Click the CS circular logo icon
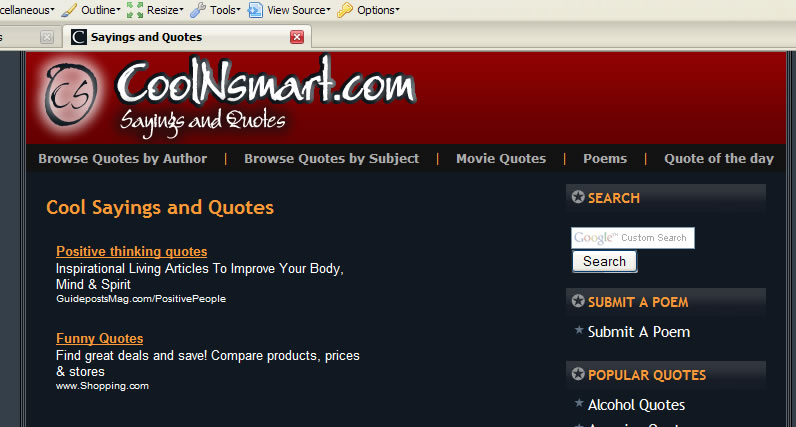The height and width of the screenshot is (427, 796). click(71, 94)
